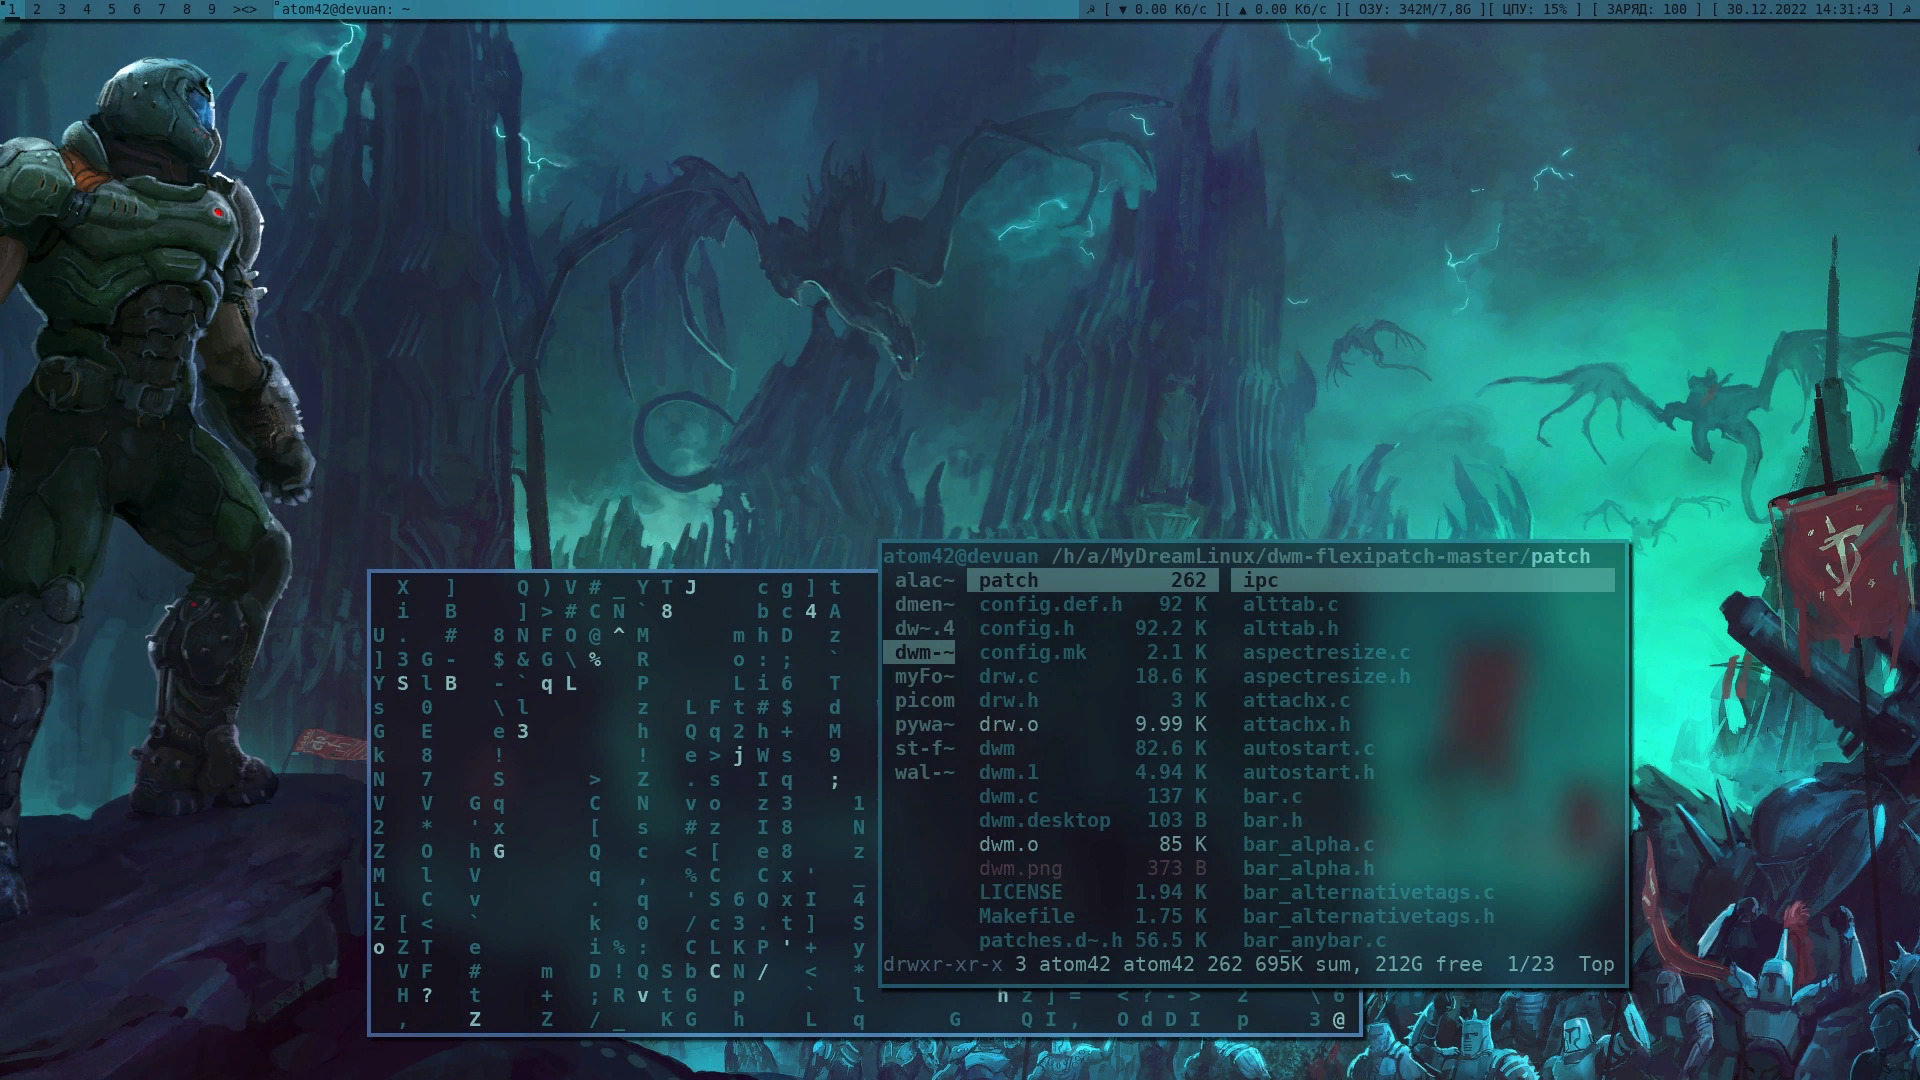Switch to workspace tag 5

coord(111,9)
